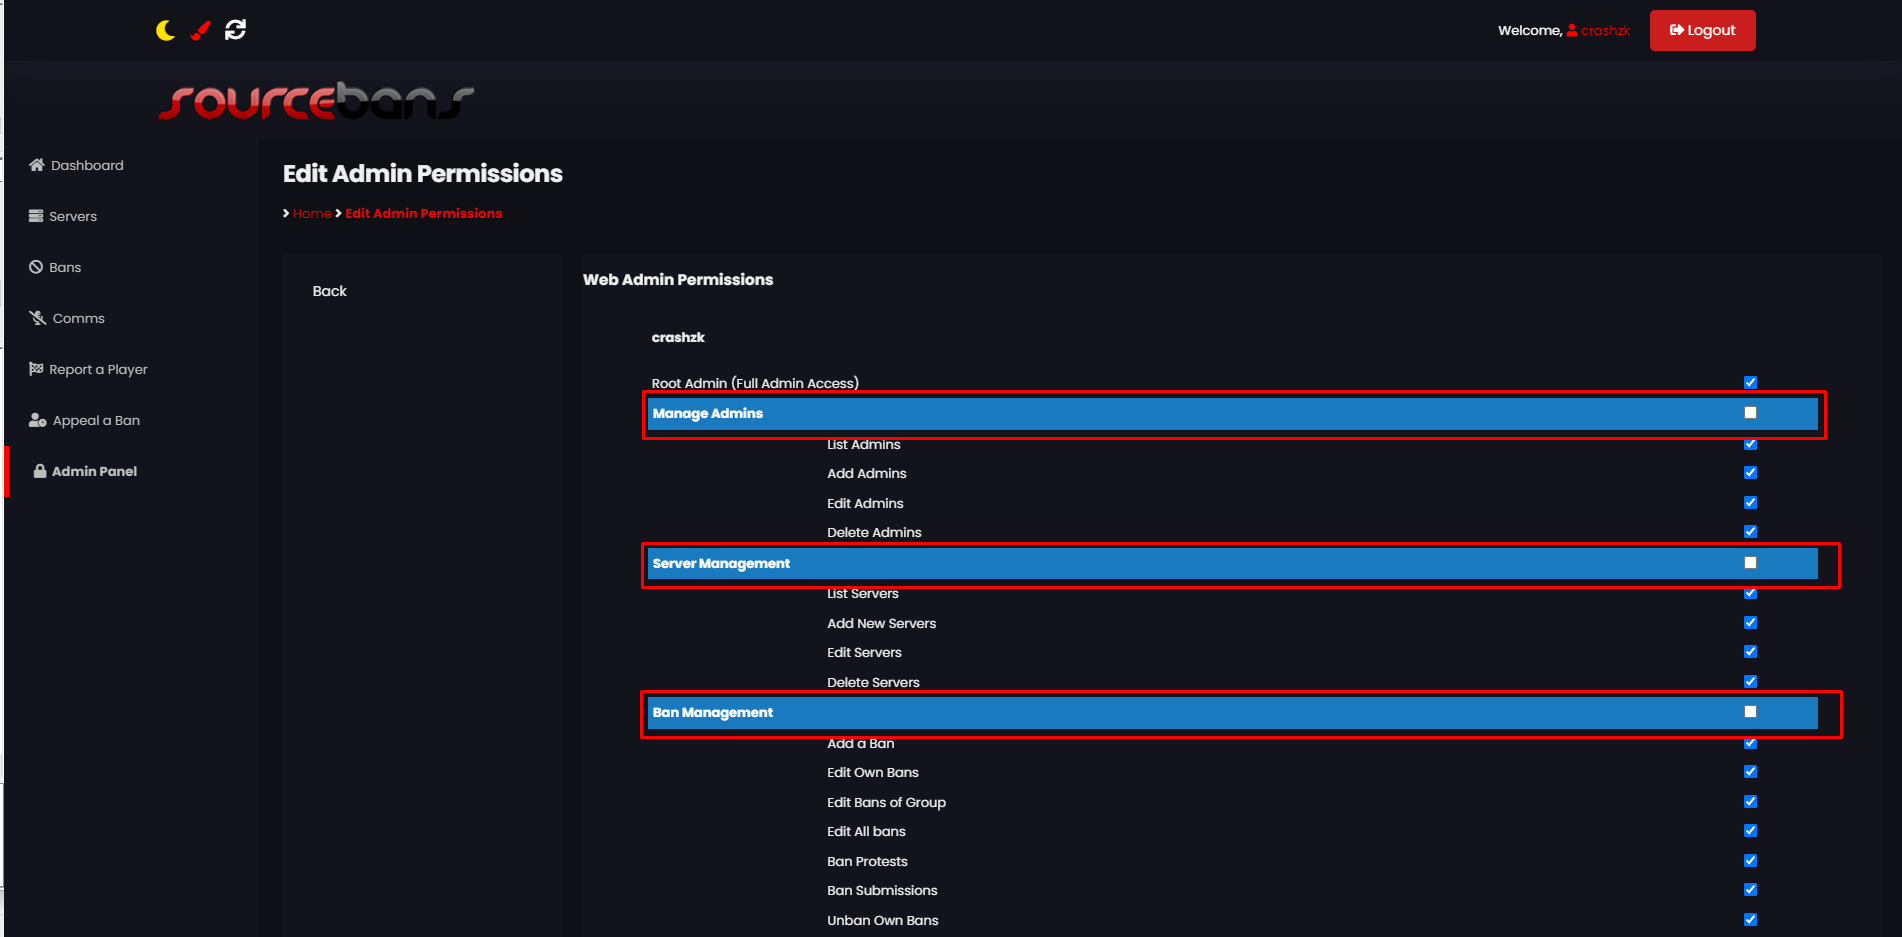Click the 'Add New Servers' label

881,623
